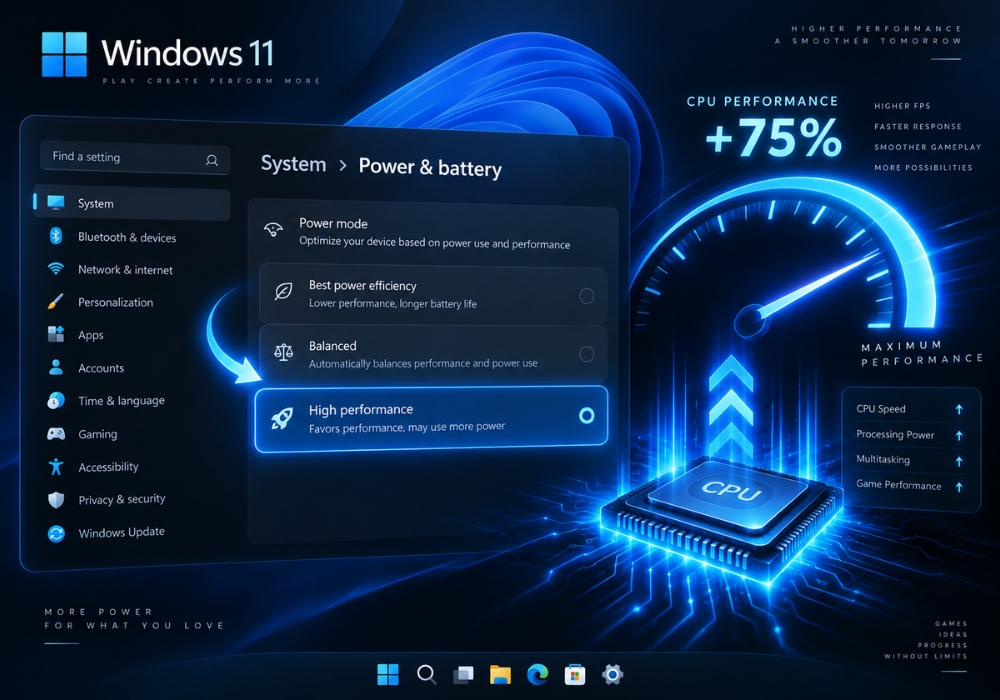Select the High performance radio button
The image size is (1000, 700).
pos(587,416)
